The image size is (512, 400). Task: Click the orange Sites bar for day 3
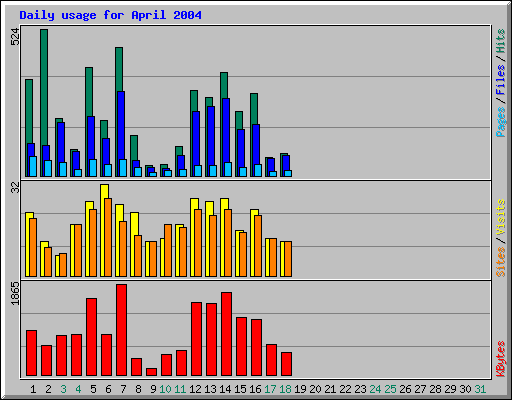click(x=63, y=265)
